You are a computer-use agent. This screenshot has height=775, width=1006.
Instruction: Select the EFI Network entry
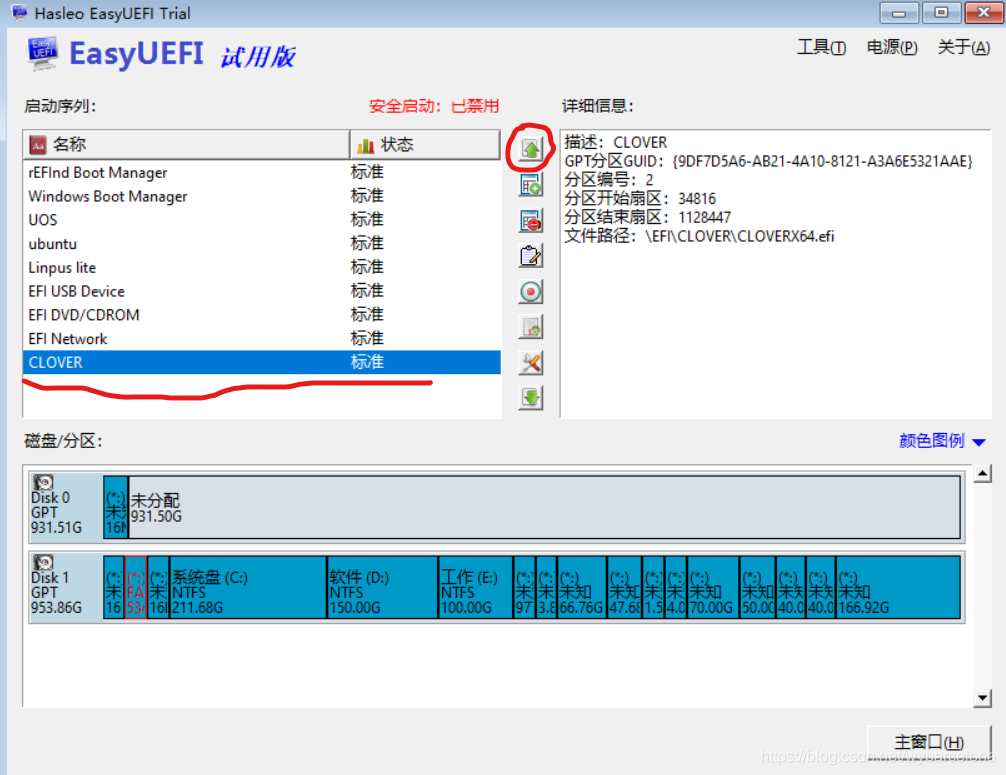[262, 339]
